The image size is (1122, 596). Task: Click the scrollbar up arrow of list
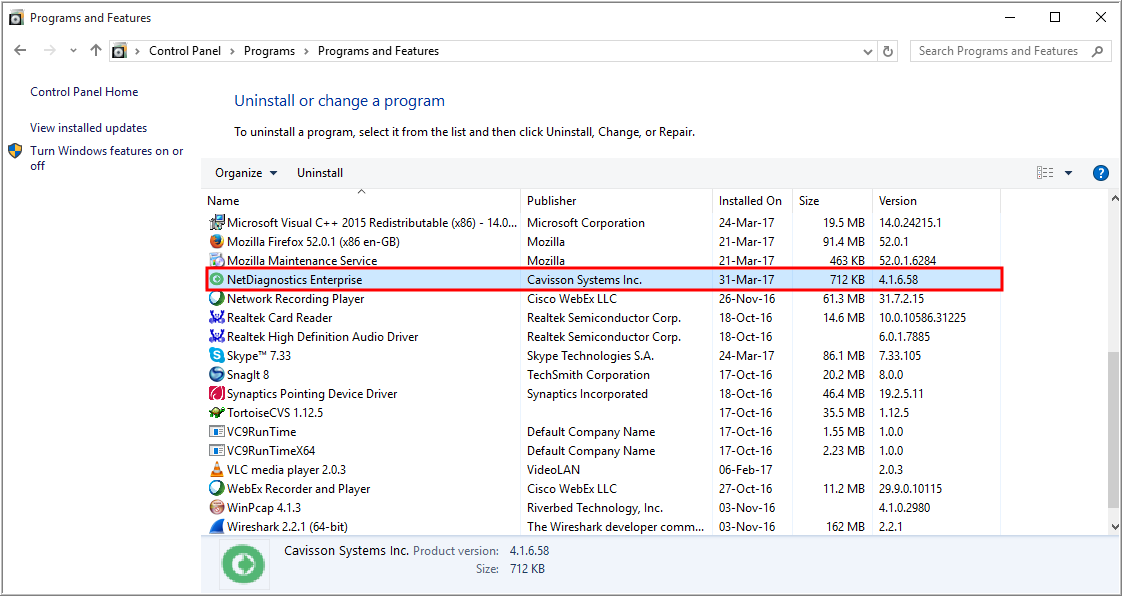(1114, 197)
